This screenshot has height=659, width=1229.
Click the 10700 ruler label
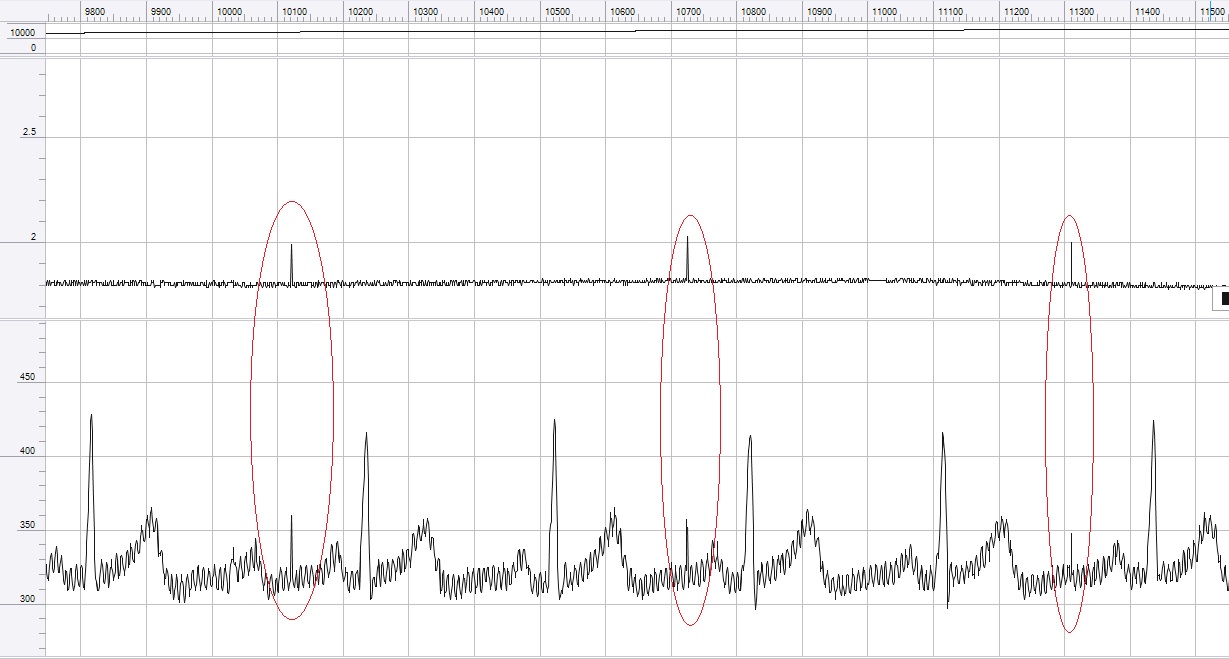688,11
